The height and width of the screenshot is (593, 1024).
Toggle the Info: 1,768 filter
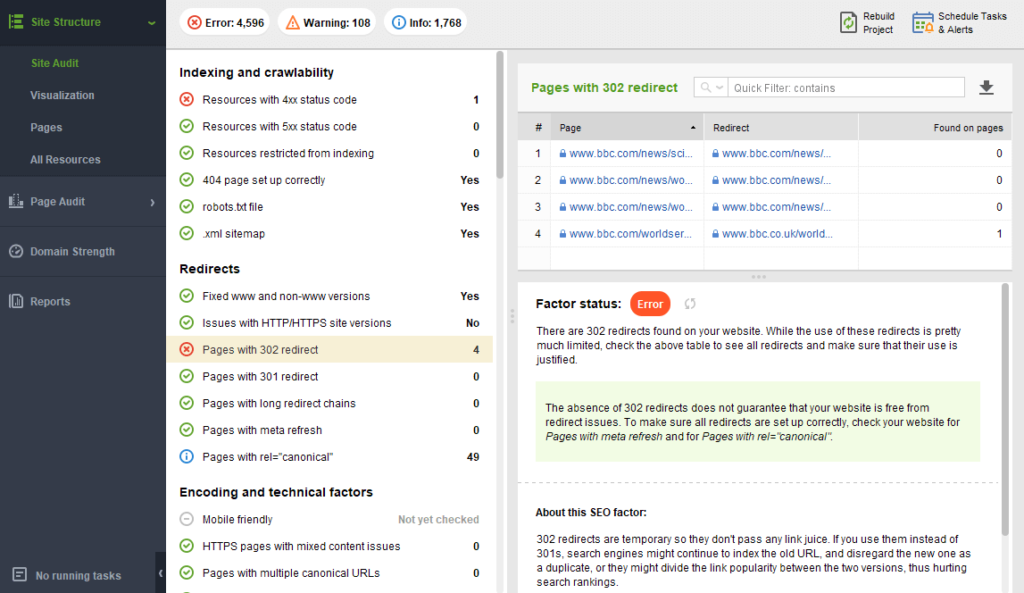coord(426,22)
